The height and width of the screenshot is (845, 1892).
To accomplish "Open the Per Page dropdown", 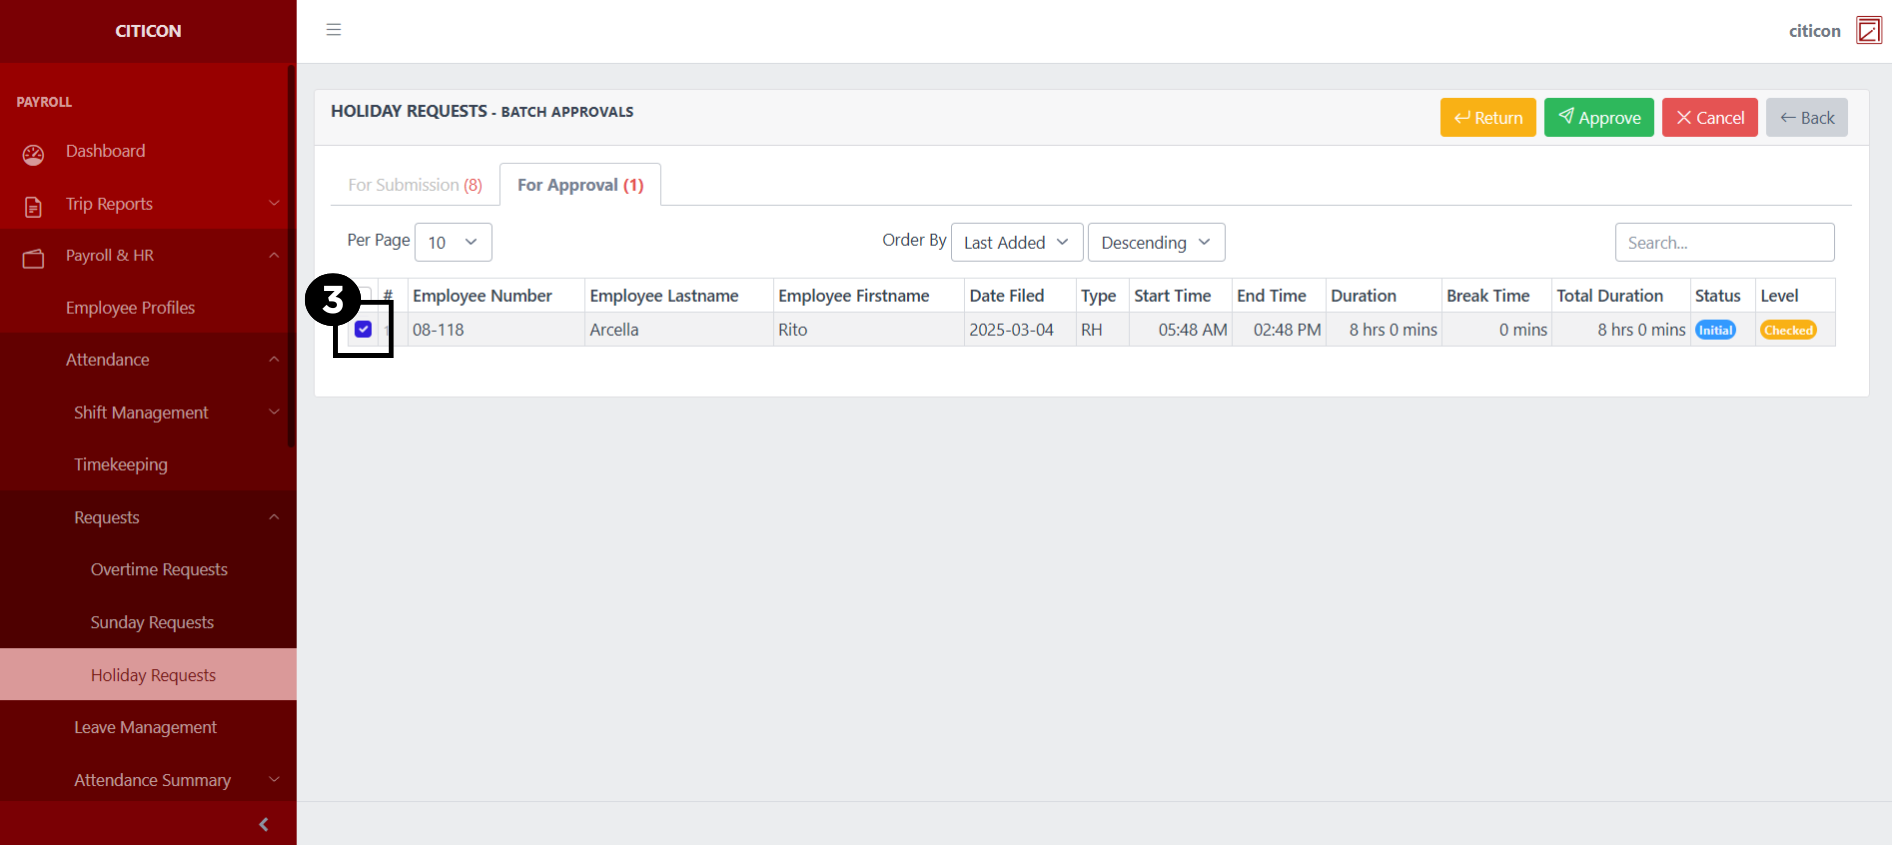I will pos(453,242).
